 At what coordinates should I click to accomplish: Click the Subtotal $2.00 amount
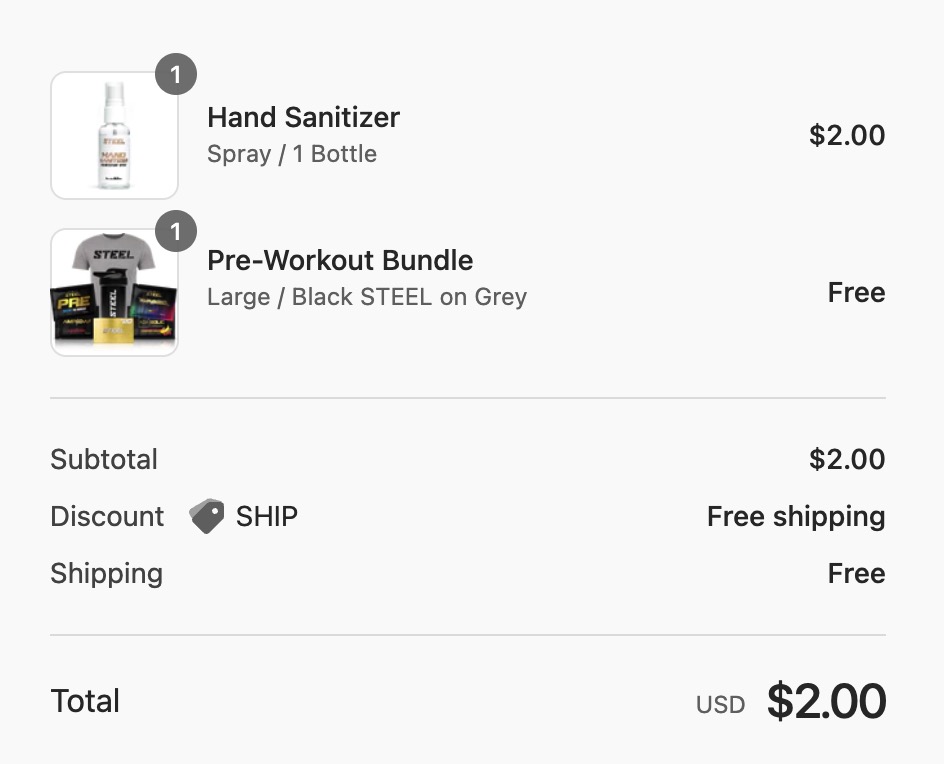[x=847, y=459]
